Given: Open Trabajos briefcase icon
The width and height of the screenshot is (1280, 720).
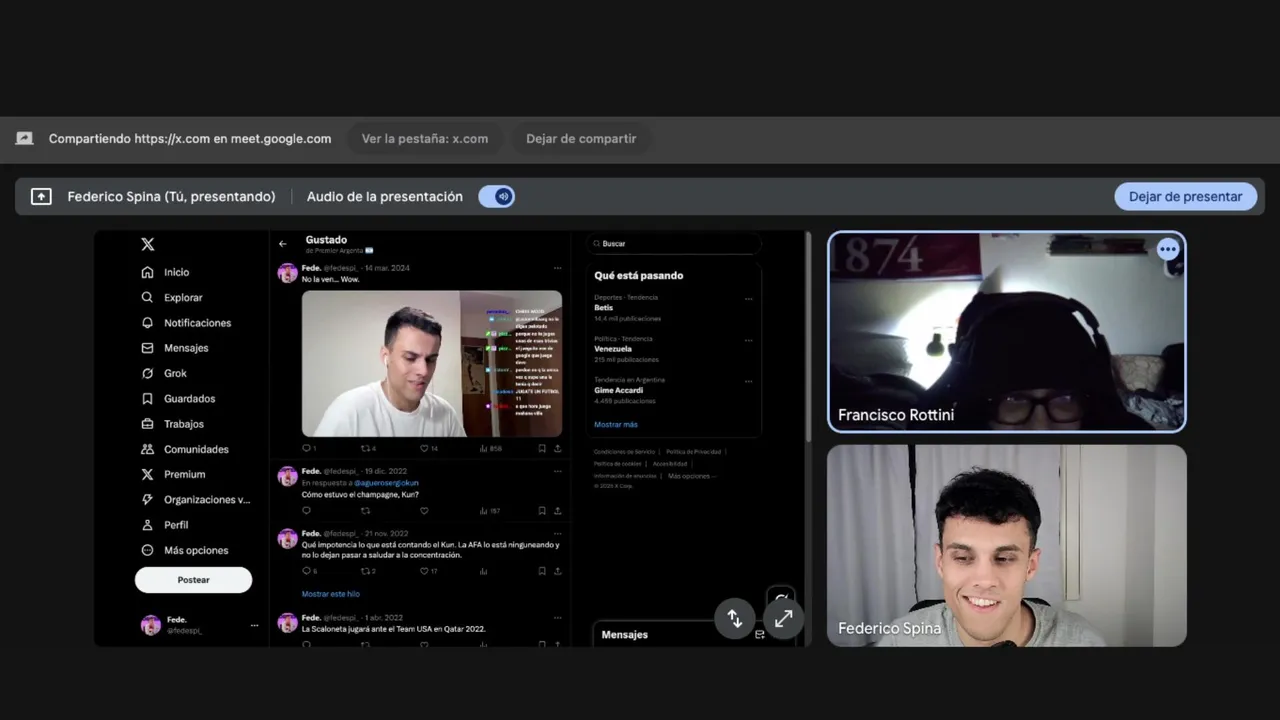Looking at the screenshot, I should (x=147, y=424).
